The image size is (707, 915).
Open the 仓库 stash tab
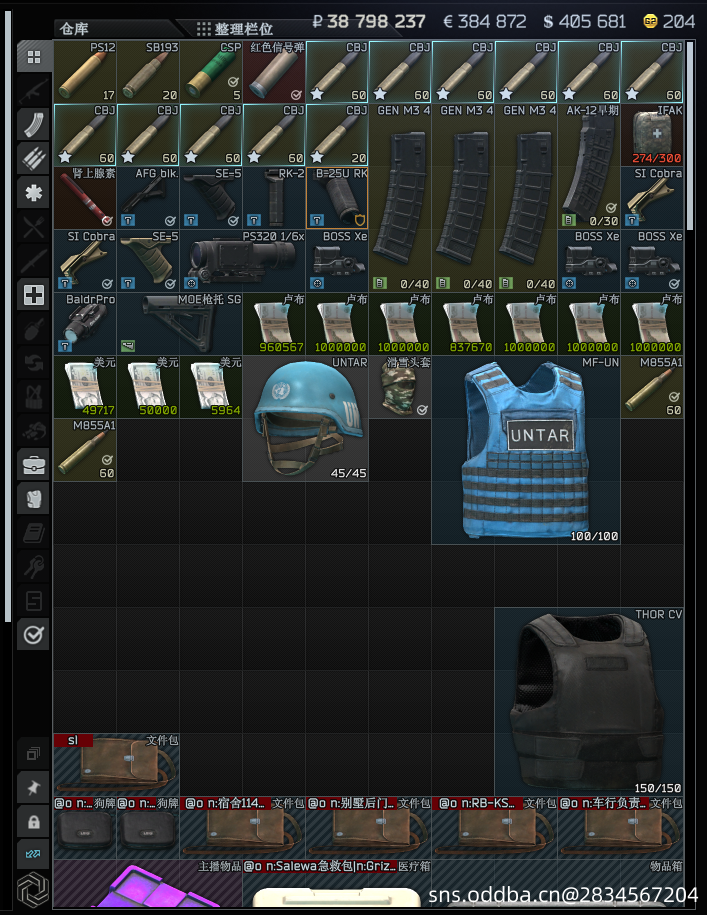[x=75, y=29]
